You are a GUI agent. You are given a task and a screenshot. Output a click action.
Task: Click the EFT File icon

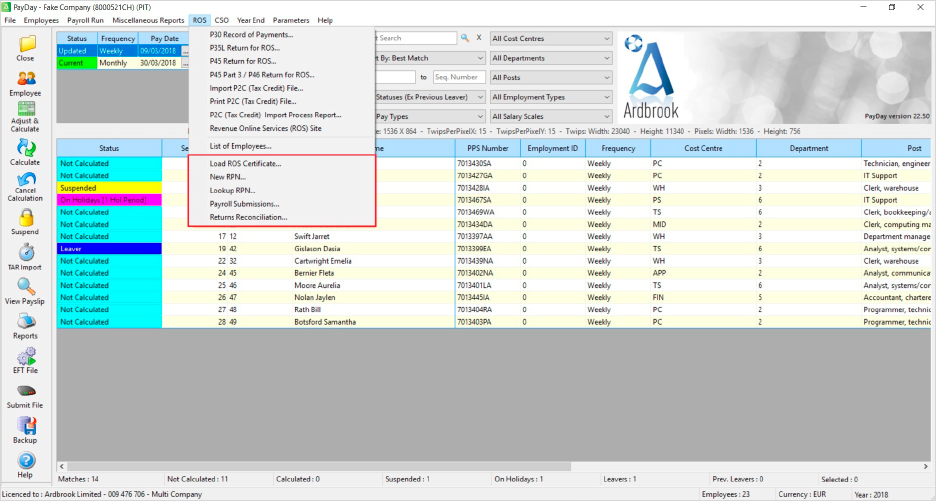click(26, 356)
